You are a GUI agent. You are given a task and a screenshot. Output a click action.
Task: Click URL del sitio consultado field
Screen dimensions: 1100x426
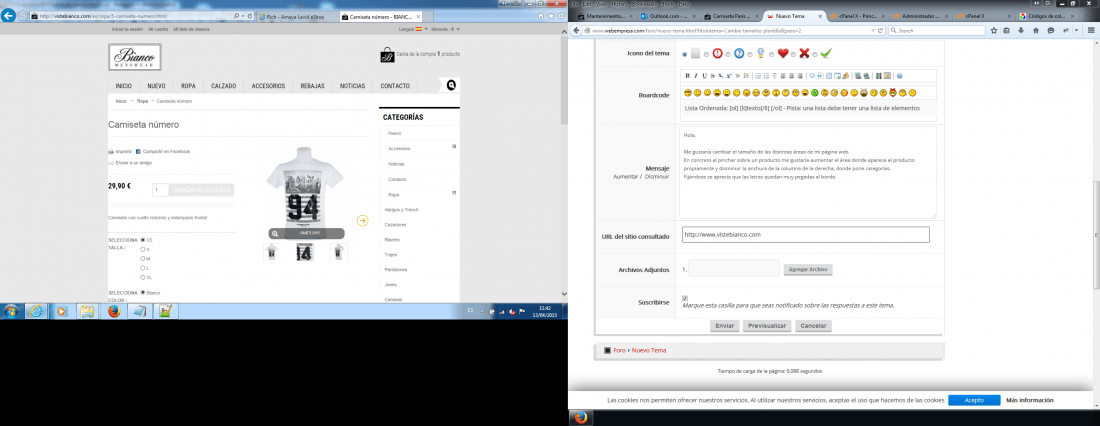tap(805, 234)
